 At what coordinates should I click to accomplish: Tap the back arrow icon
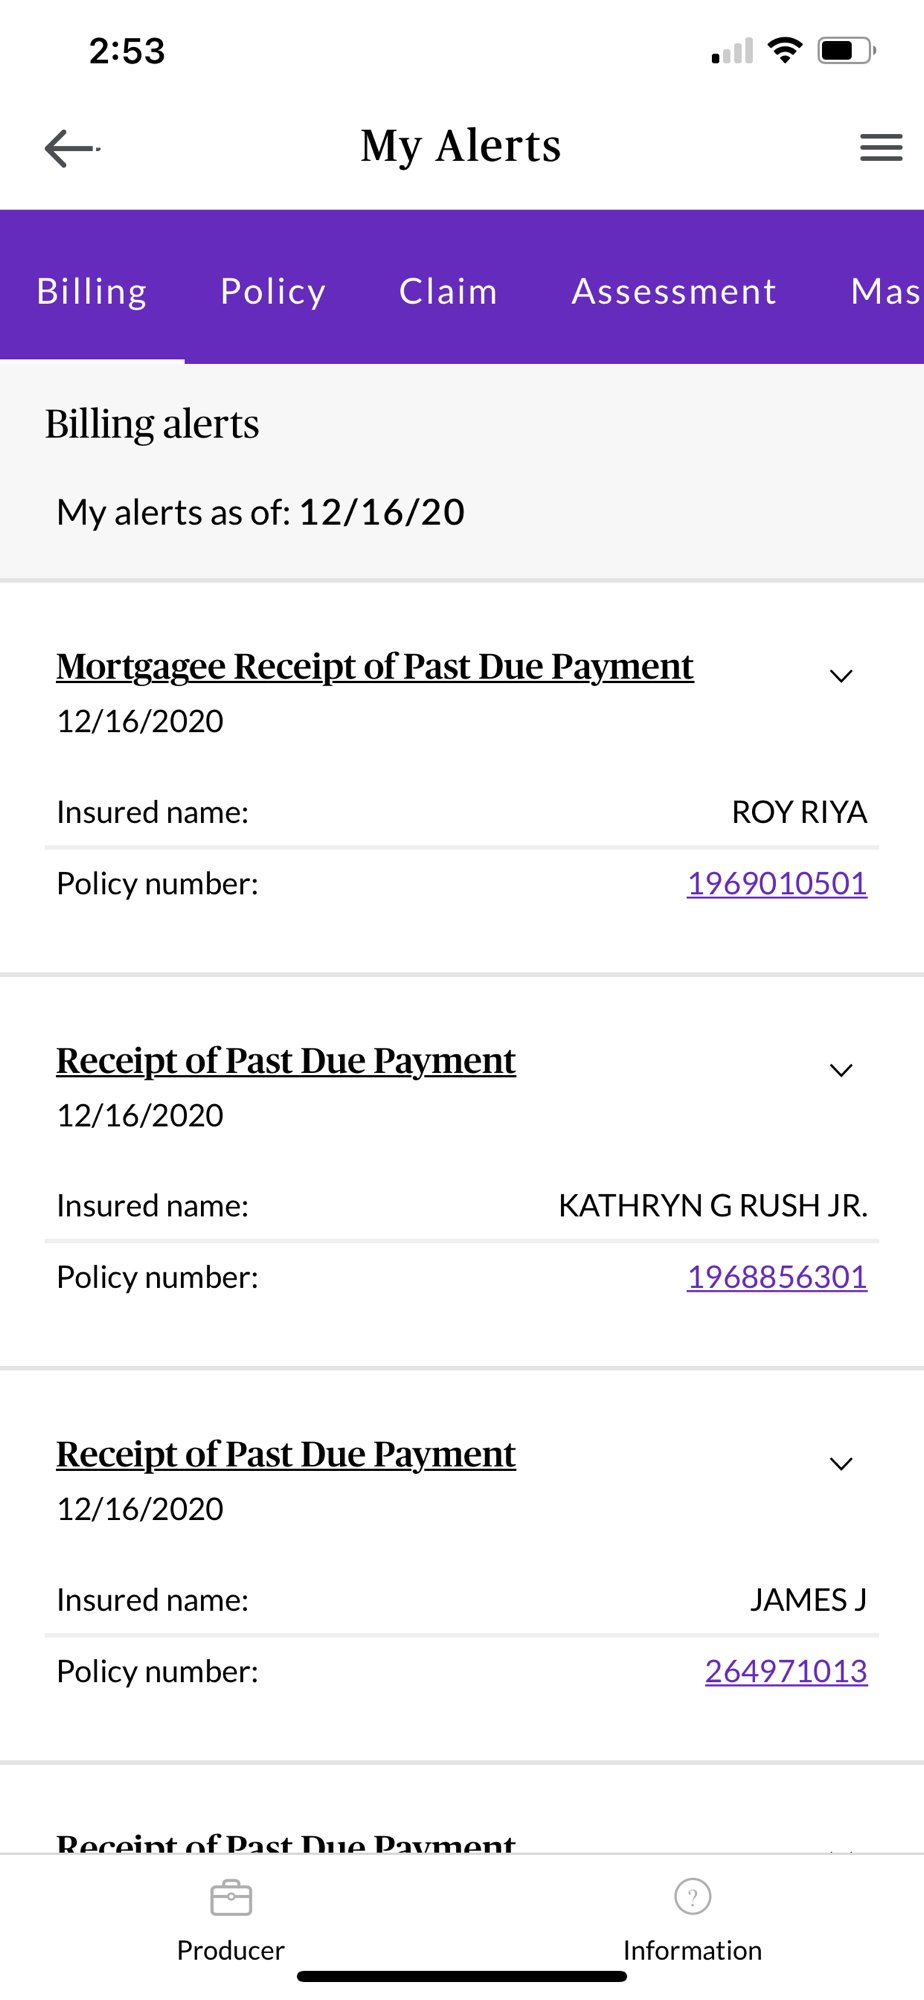pyautogui.click(x=71, y=149)
